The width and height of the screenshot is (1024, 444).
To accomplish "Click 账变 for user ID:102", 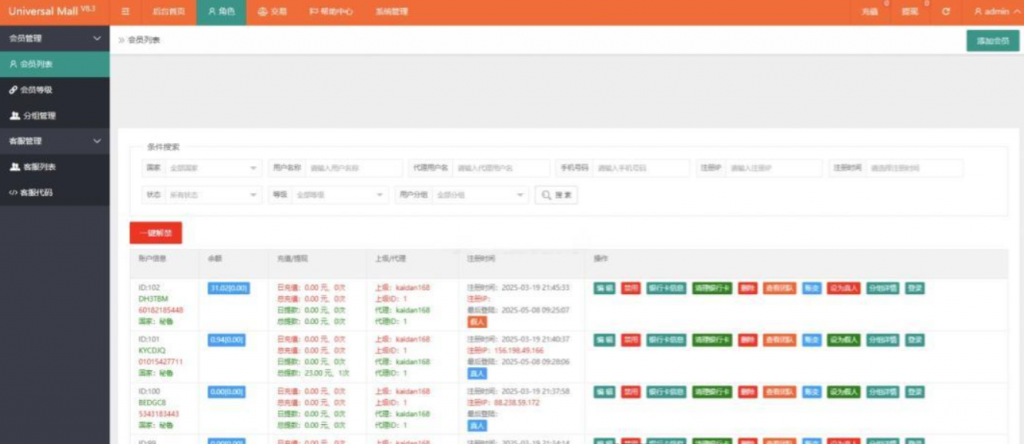I will (x=811, y=288).
